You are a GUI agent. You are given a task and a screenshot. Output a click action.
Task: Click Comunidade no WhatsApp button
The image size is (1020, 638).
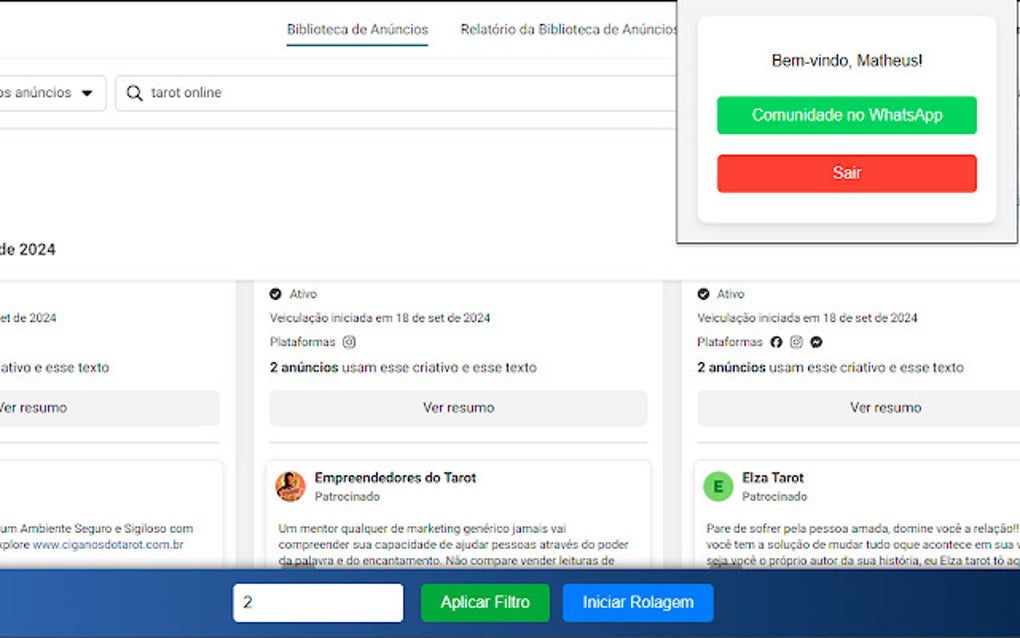pyautogui.click(x=846, y=115)
